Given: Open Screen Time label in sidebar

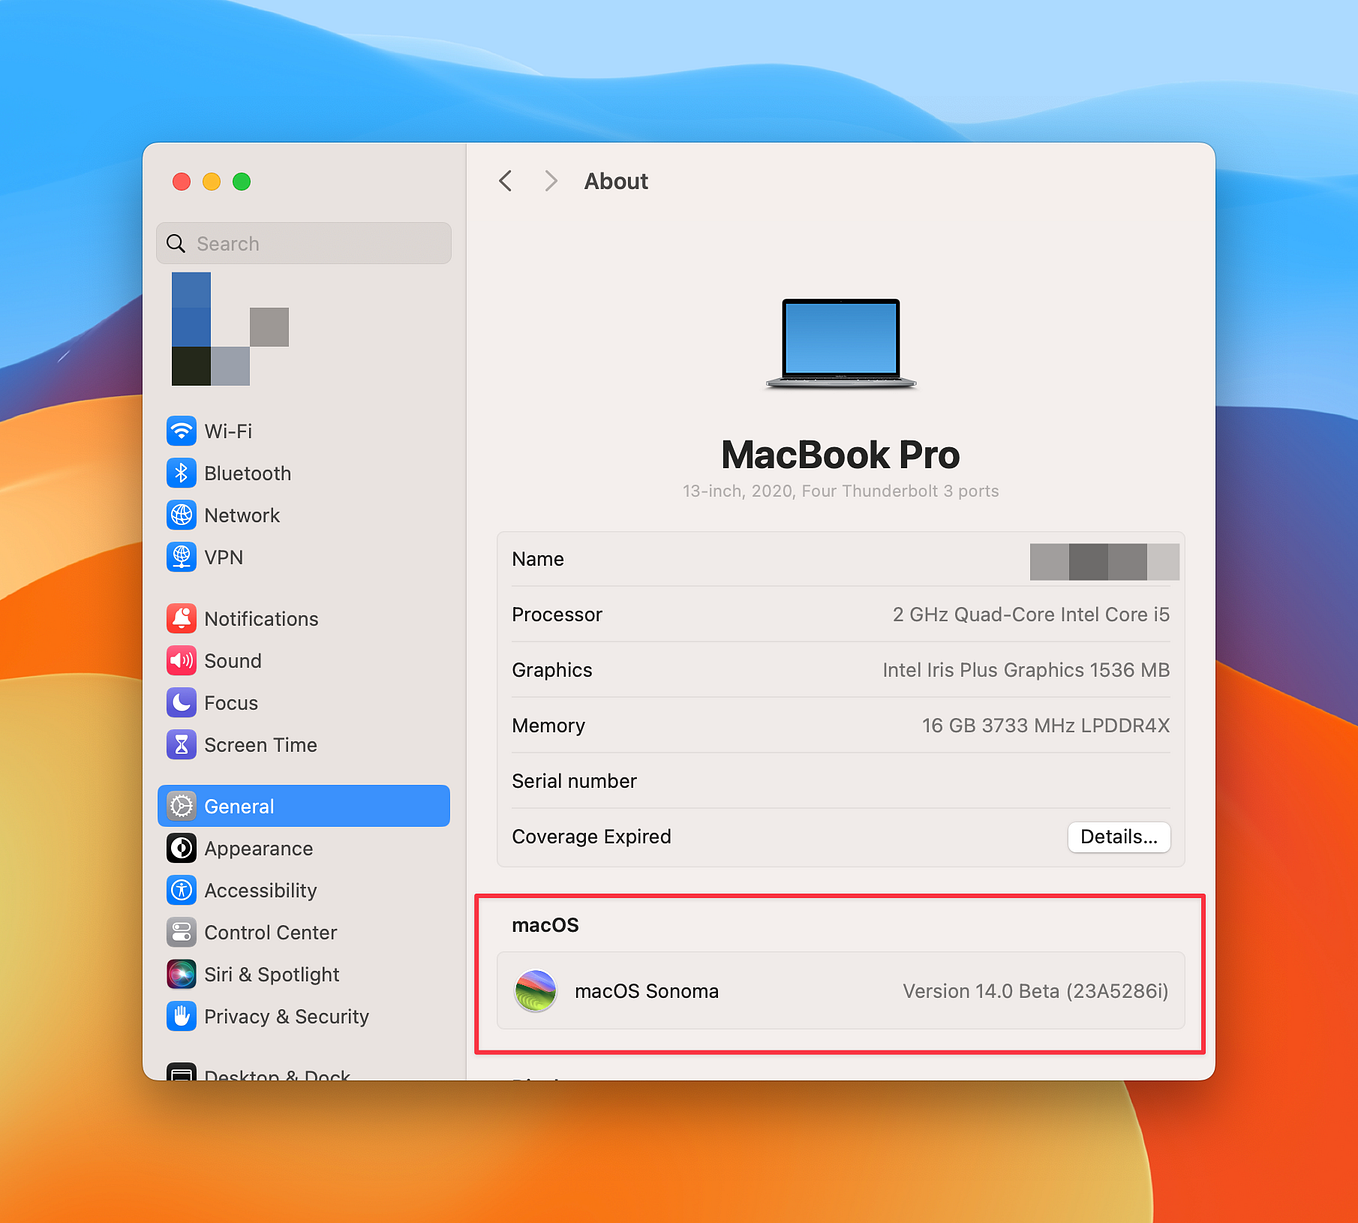Looking at the screenshot, I should tap(261, 745).
